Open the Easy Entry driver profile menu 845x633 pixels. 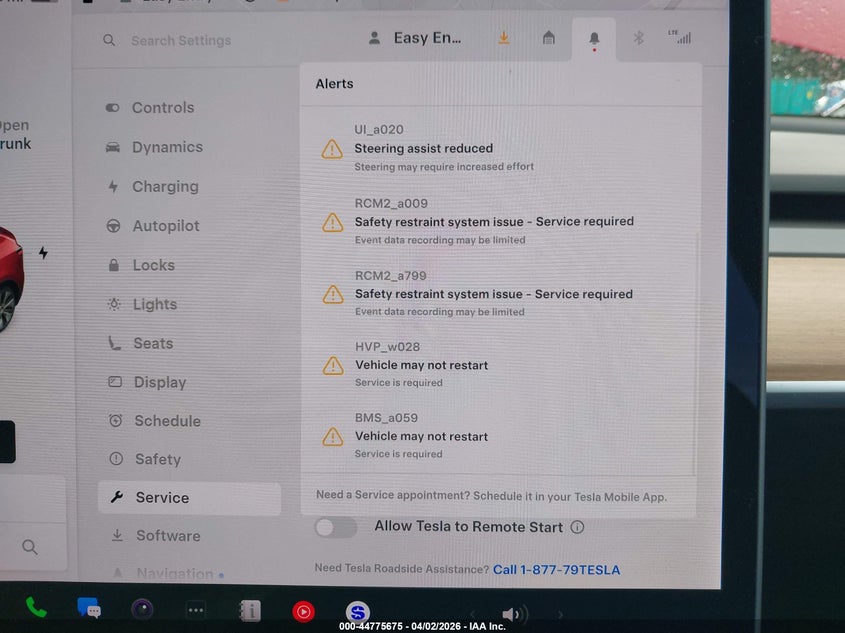(416, 38)
